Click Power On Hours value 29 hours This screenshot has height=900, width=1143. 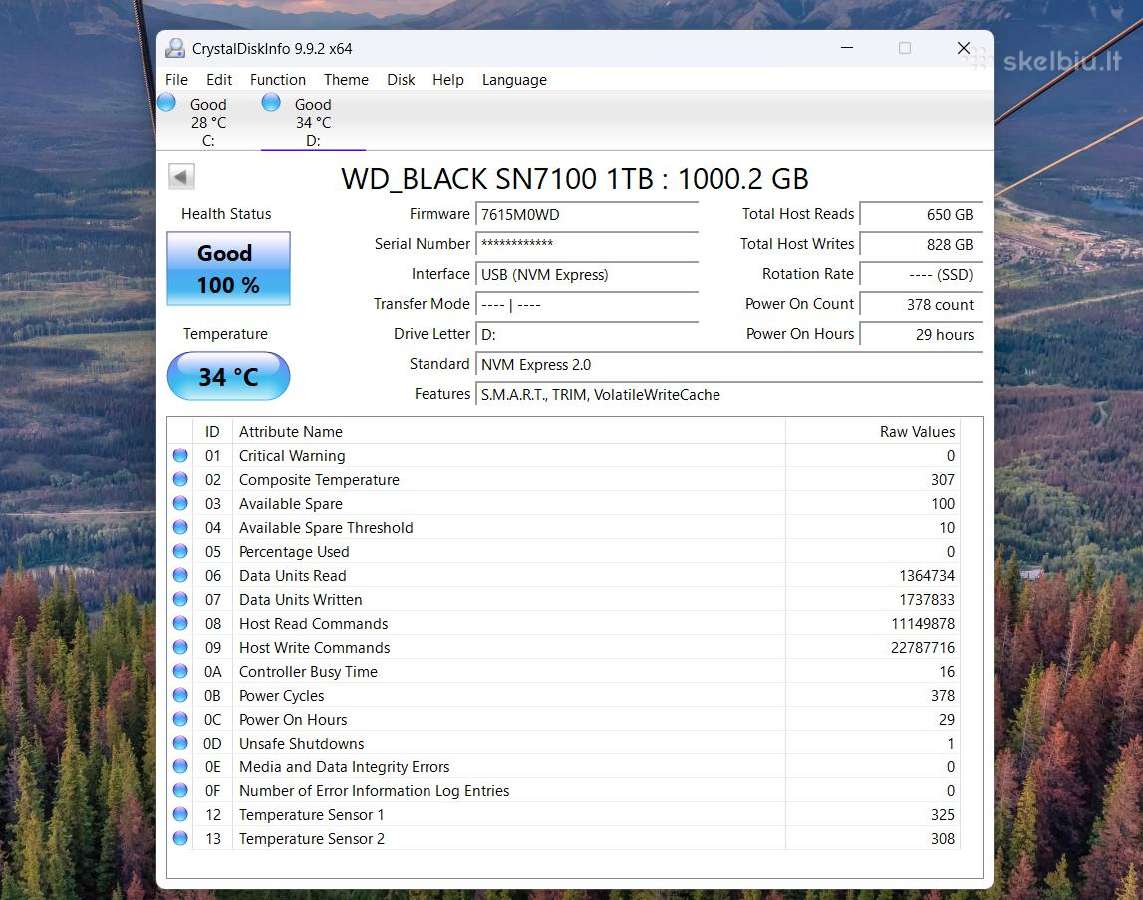[x=921, y=334]
